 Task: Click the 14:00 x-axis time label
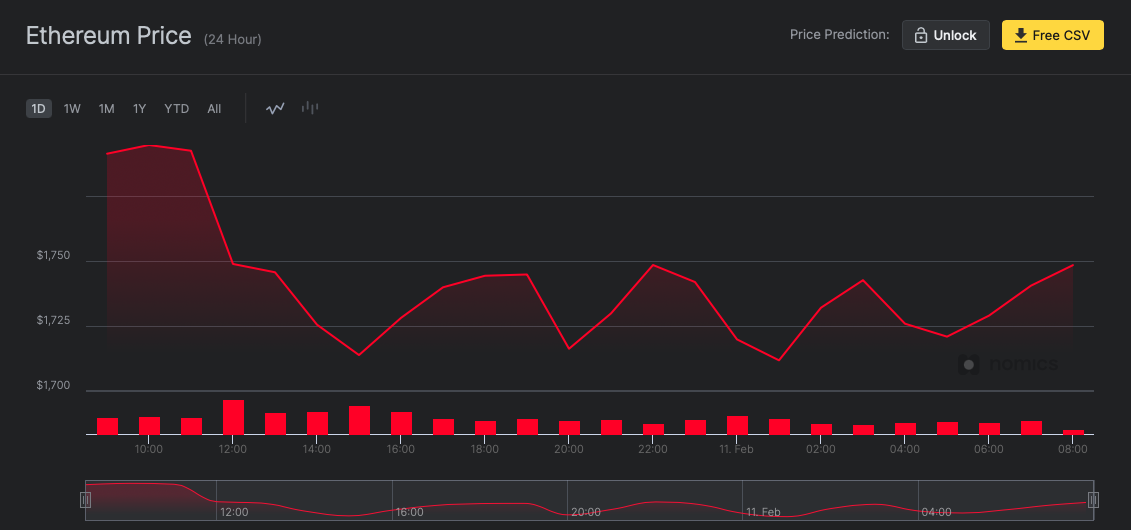click(317, 449)
